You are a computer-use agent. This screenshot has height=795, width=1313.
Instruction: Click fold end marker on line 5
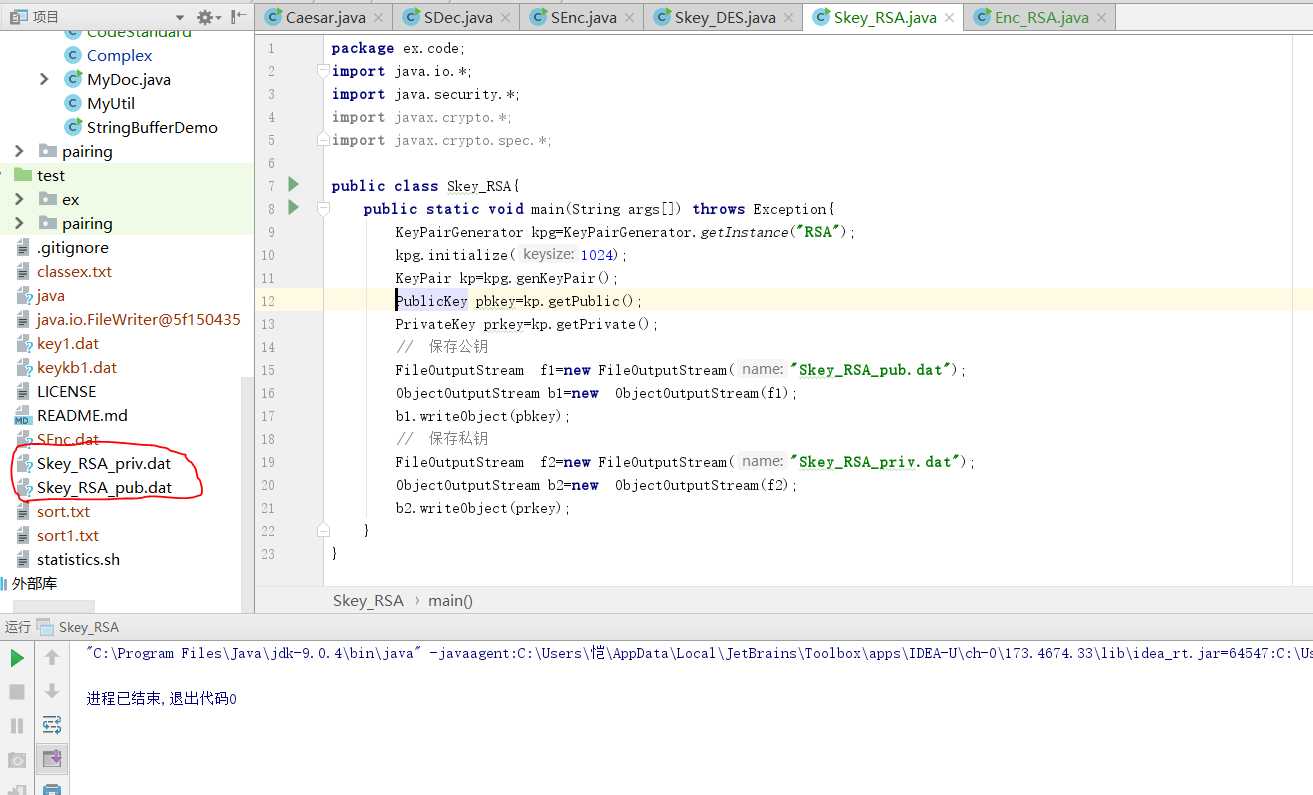click(322, 140)
